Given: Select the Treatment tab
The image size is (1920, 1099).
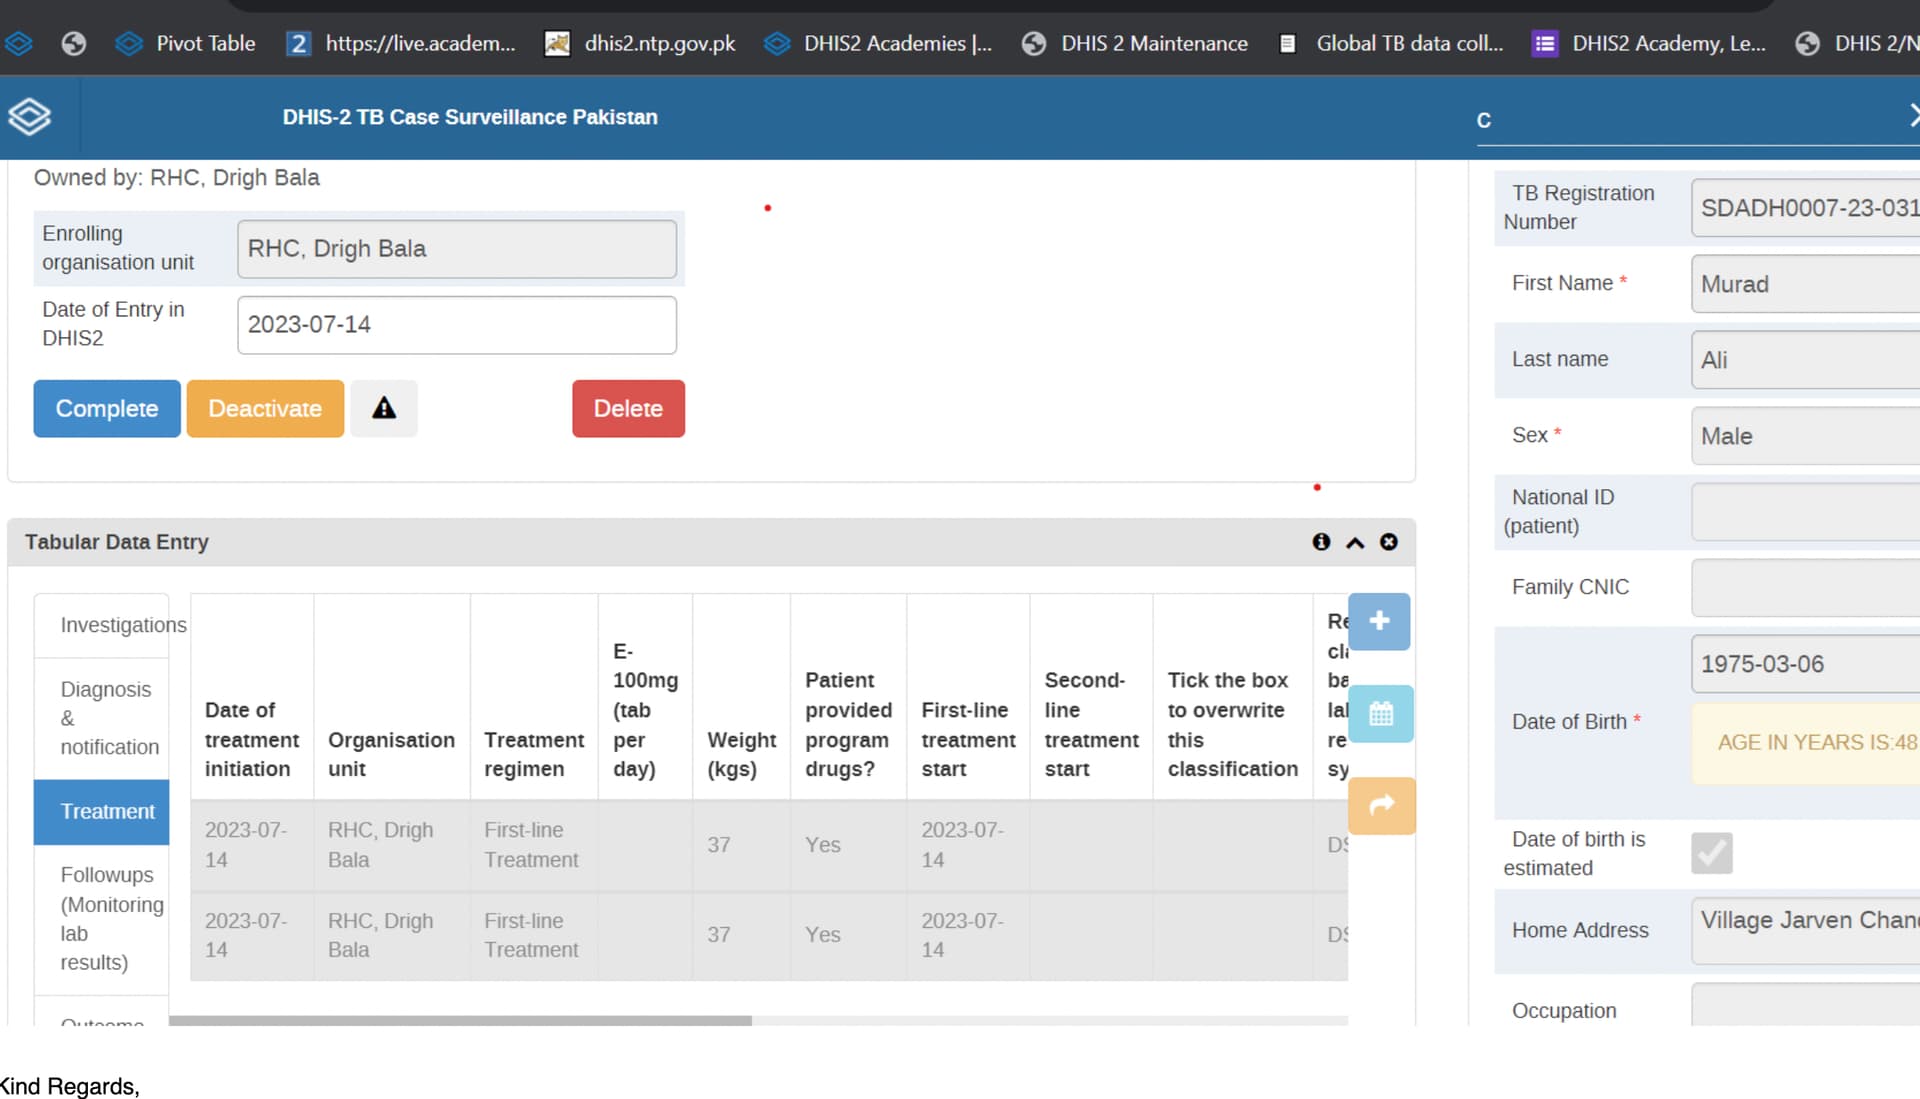Looking at the screenshot, I should point(102,811).
